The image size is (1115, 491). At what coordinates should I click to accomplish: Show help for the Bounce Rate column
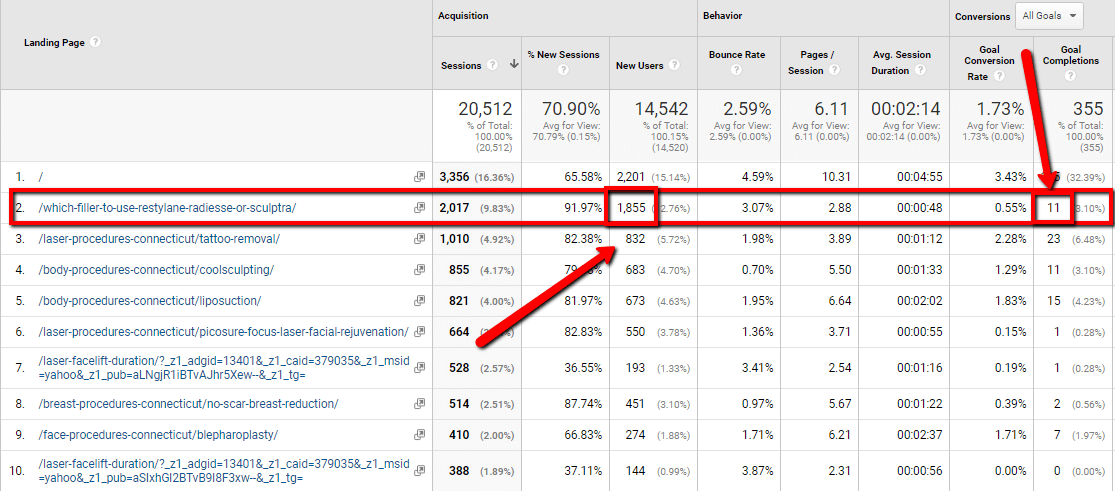(x=737, y=70)
